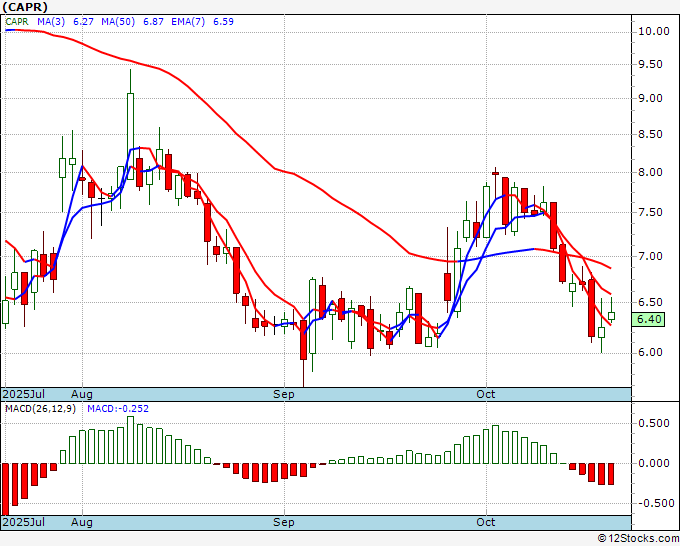
Task: Click Oct on the MACD date axis
Action: [x=485, y=522]
